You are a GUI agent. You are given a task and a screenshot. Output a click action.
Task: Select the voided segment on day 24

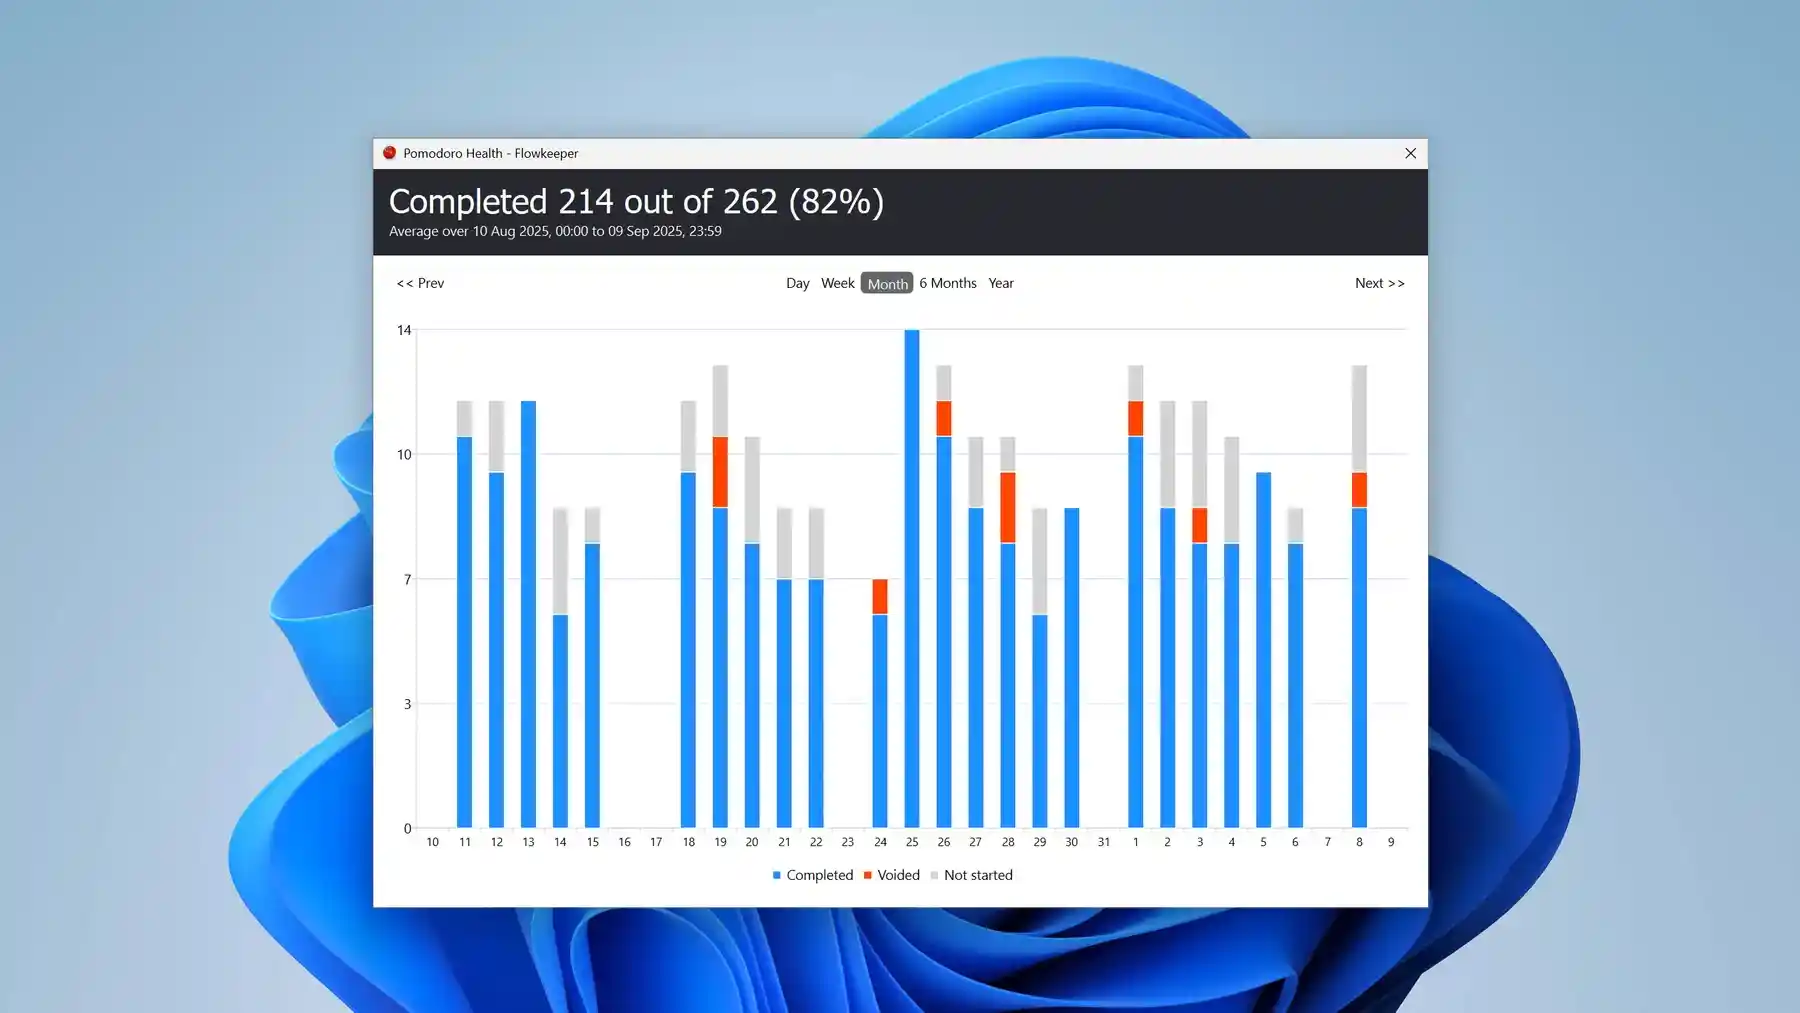[x=879, y=595]
